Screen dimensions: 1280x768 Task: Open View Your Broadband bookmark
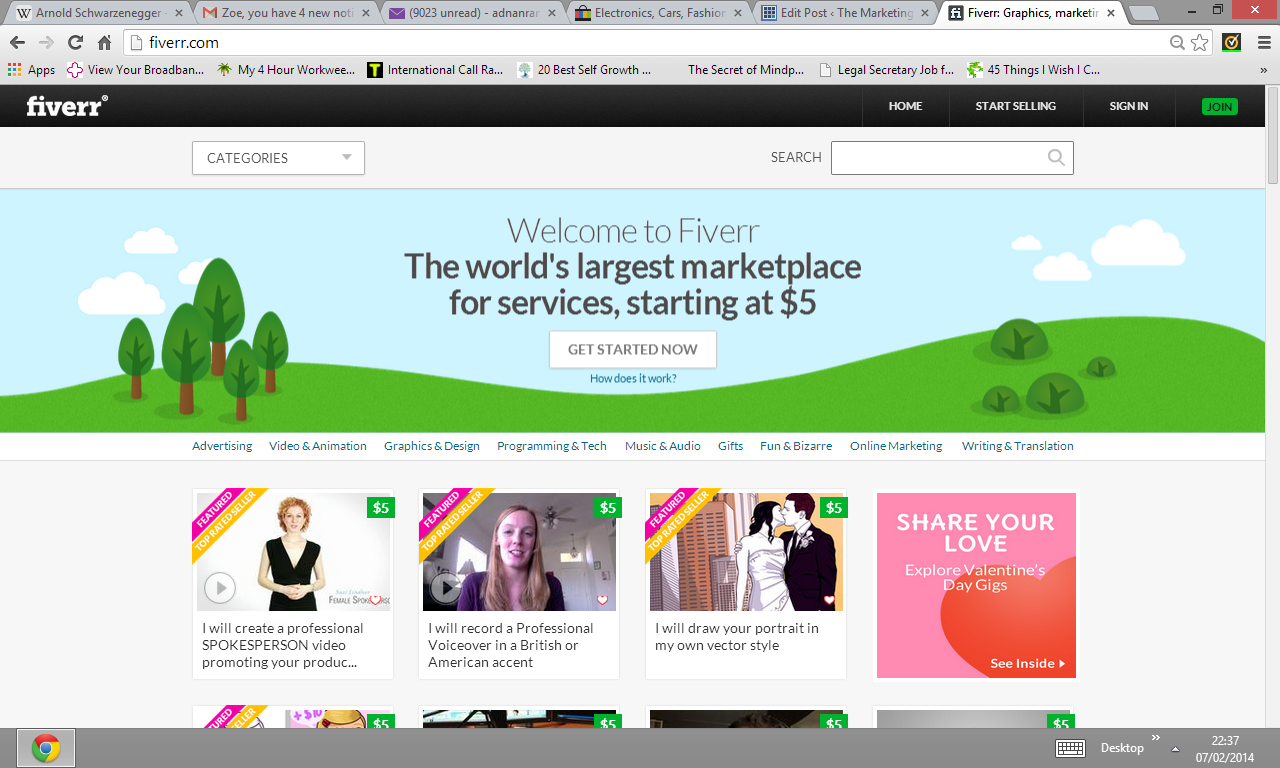pyautogui.click(x=135, y=70)
